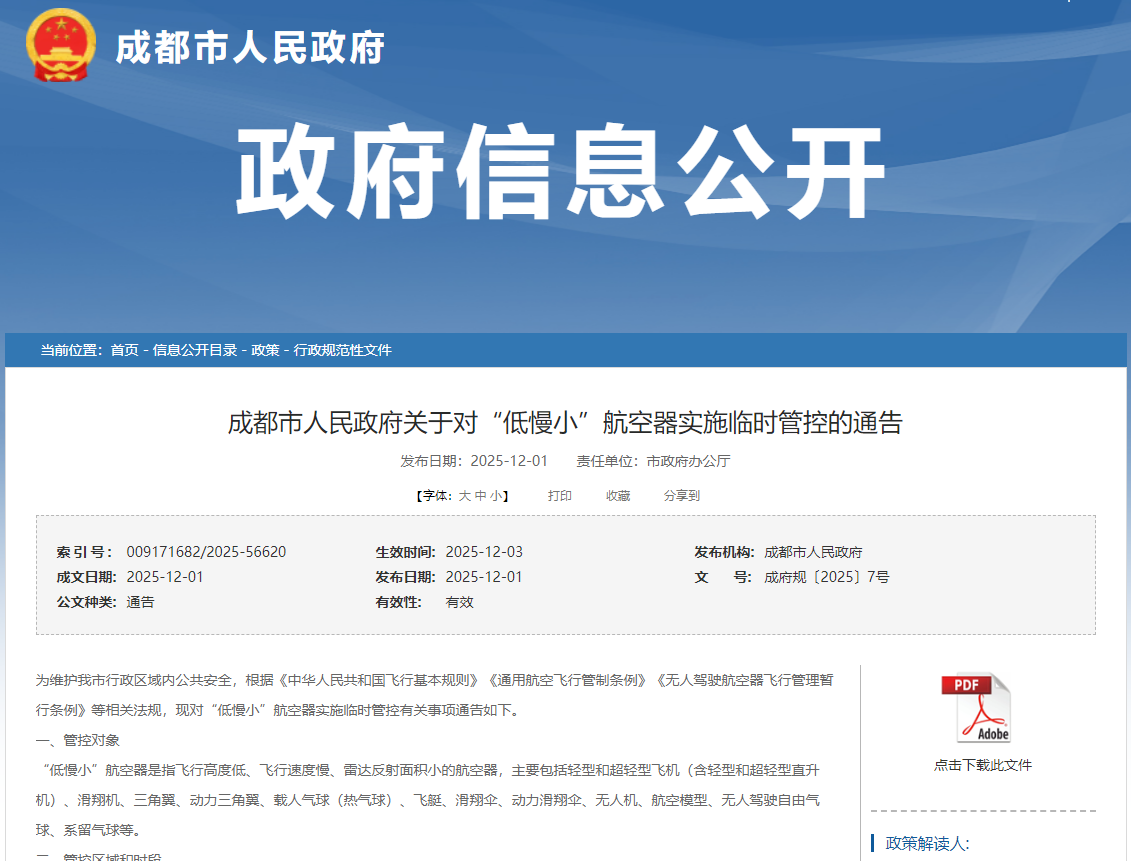Set font size to 中

click(x=480, y=496)
